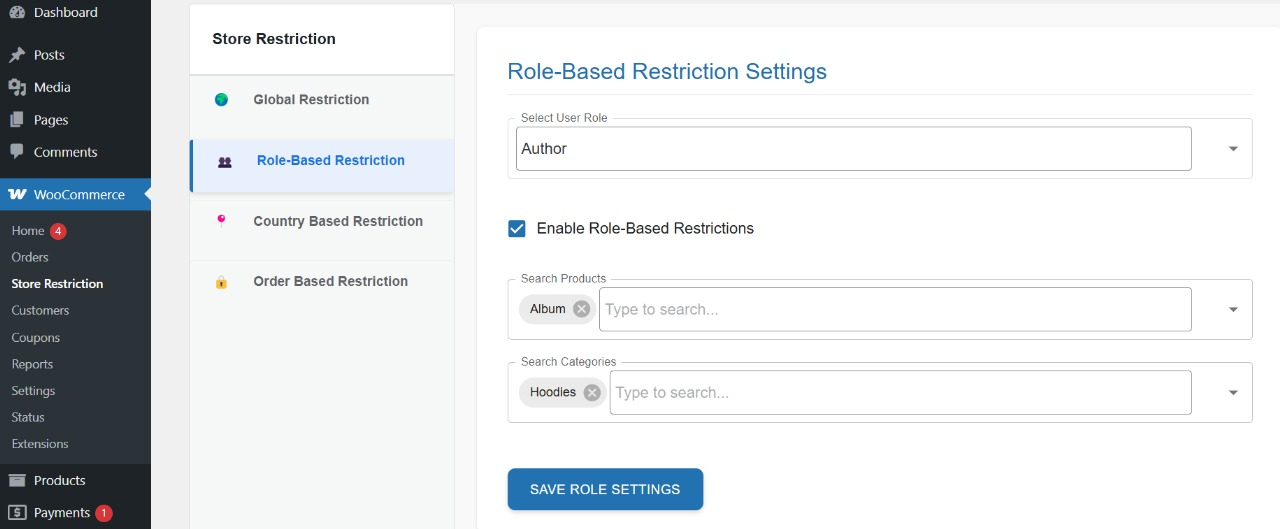1280x529 pixels.
Task: Click the Comments bubble icon
Action: (16, 152)
